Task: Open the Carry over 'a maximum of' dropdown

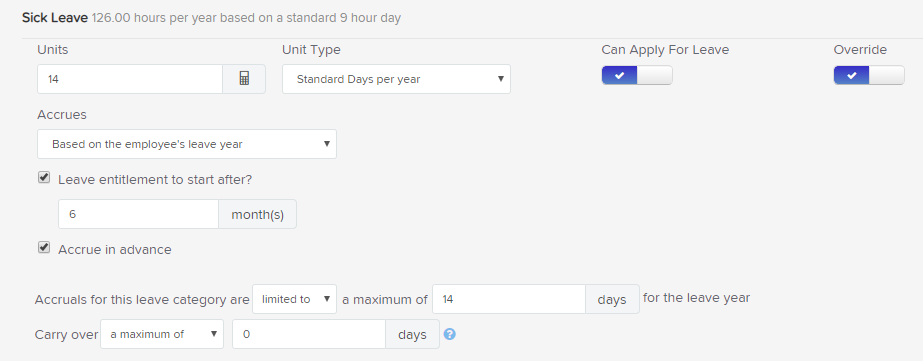Action: click(162, 334)
